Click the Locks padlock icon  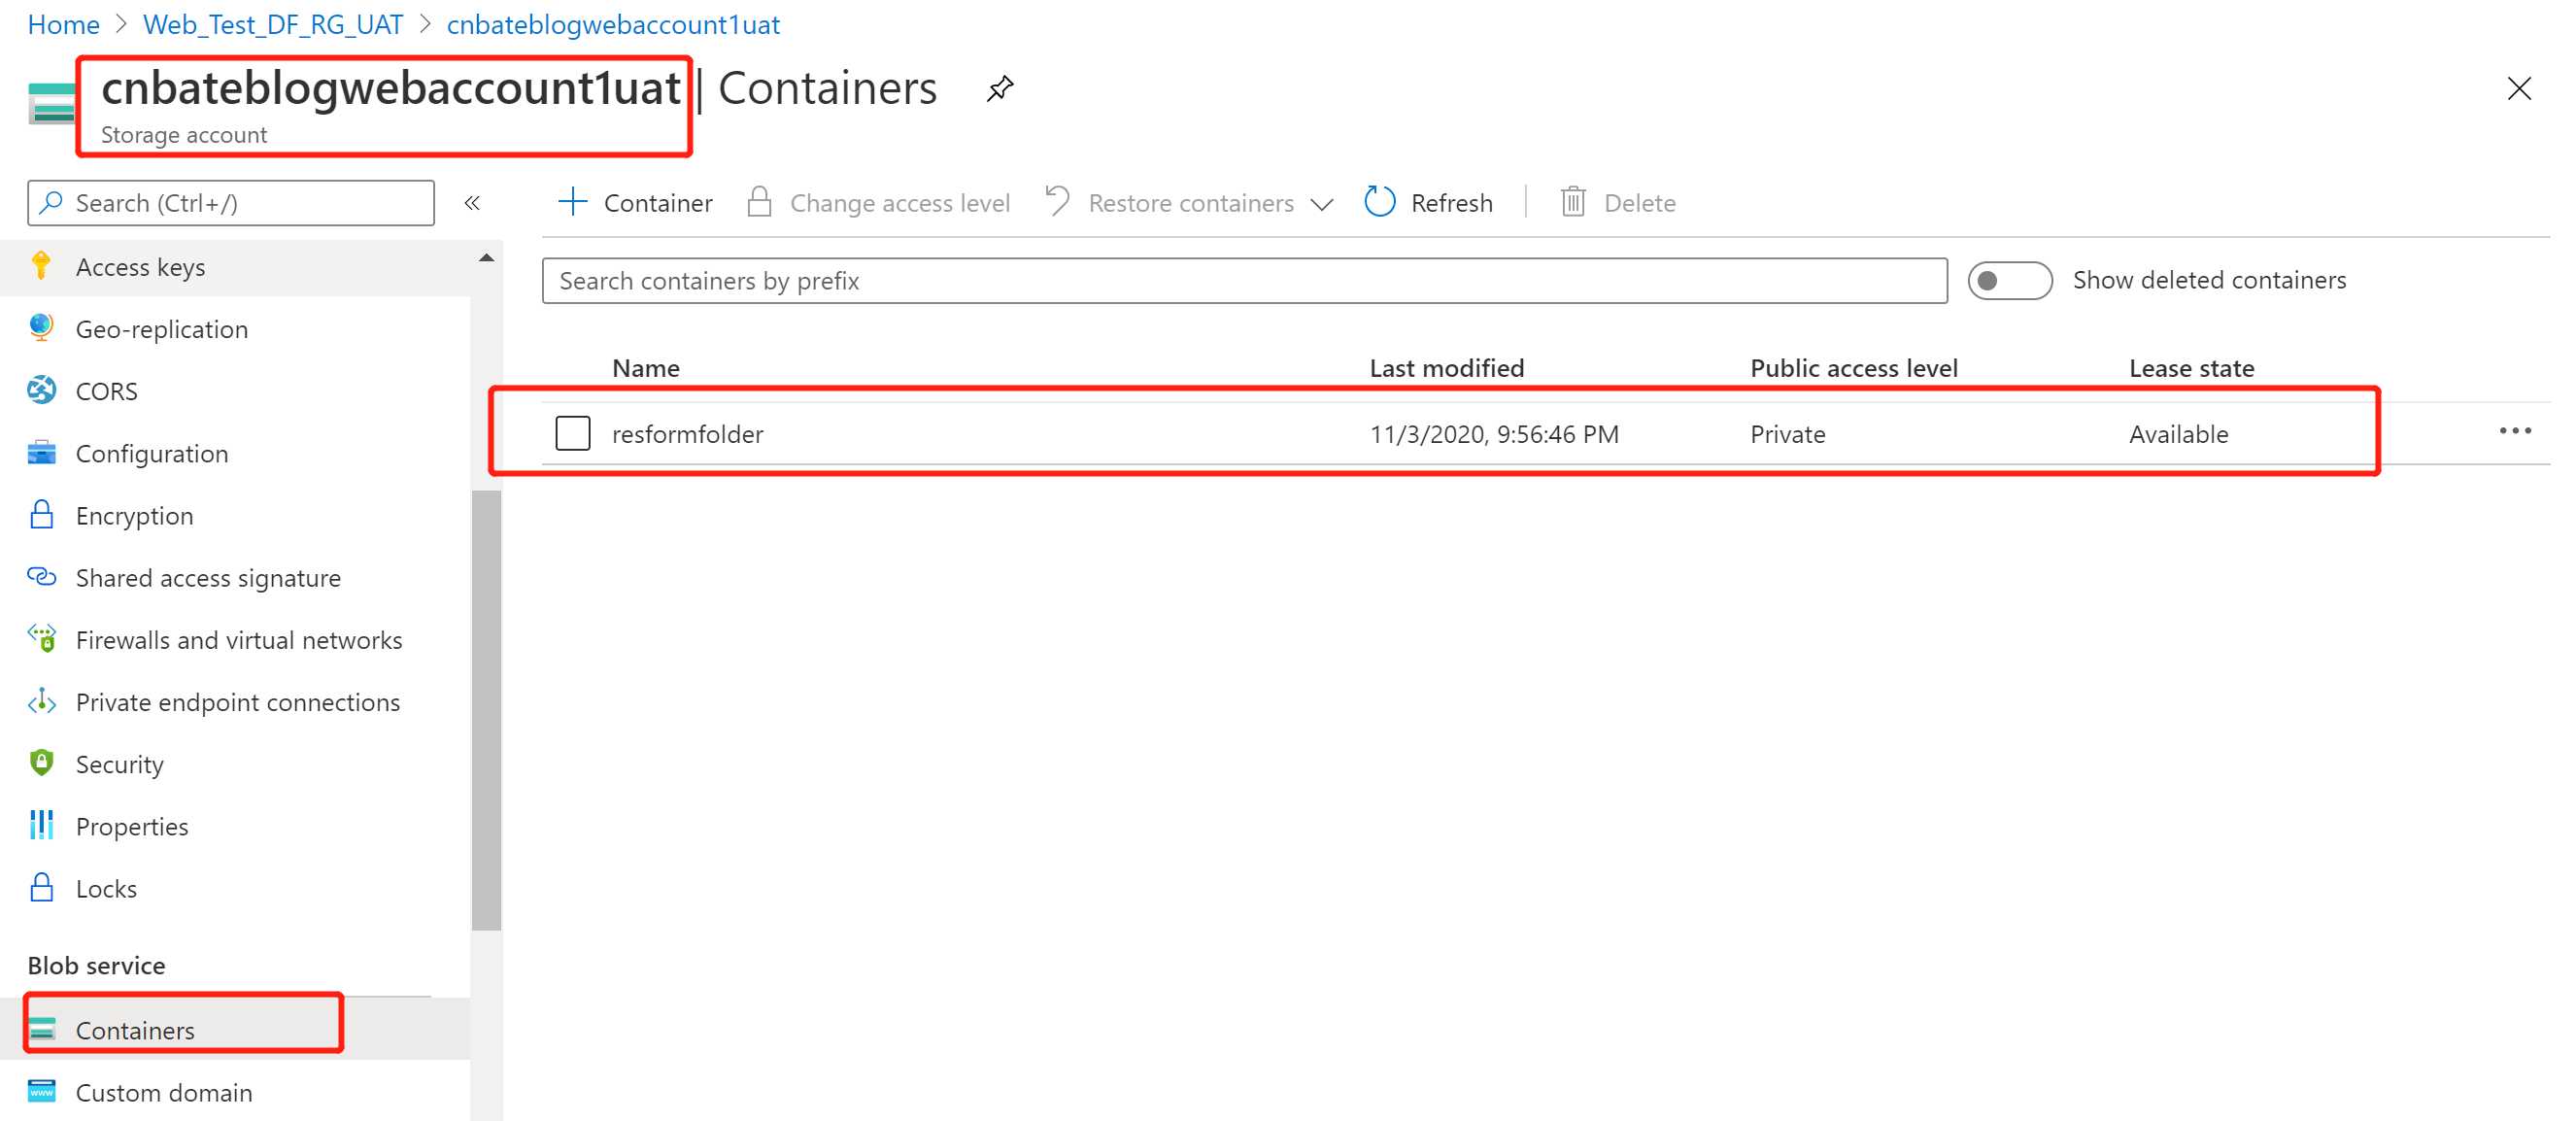41,888
